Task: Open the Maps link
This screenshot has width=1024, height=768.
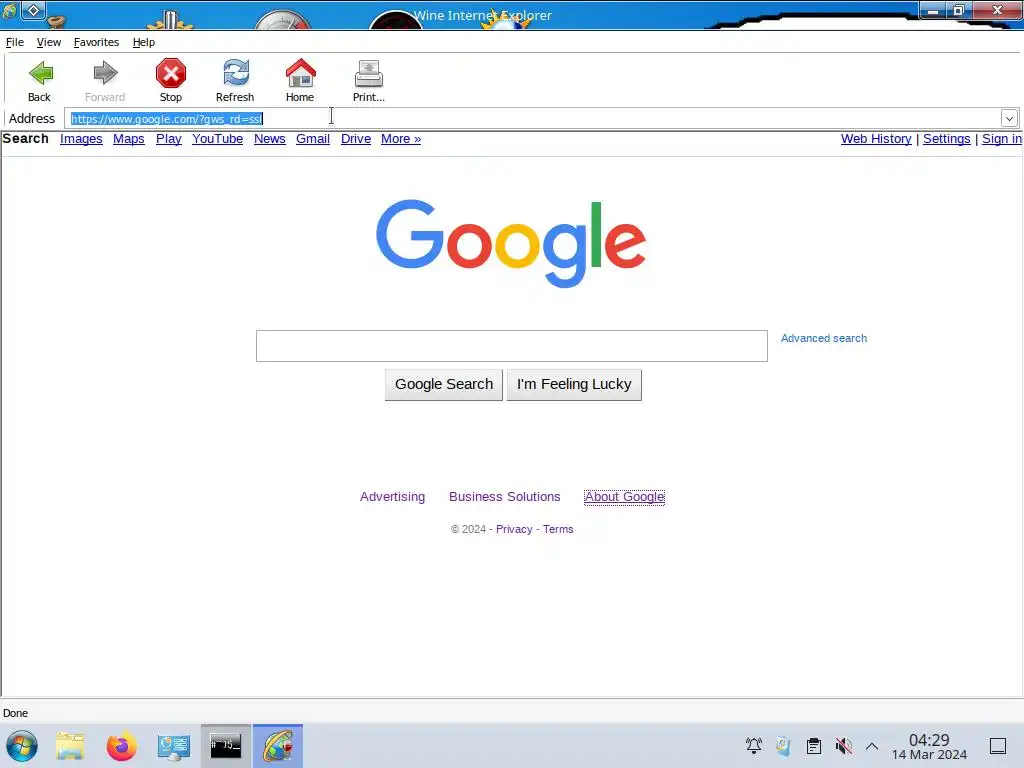Action: [x=129, y=139]
